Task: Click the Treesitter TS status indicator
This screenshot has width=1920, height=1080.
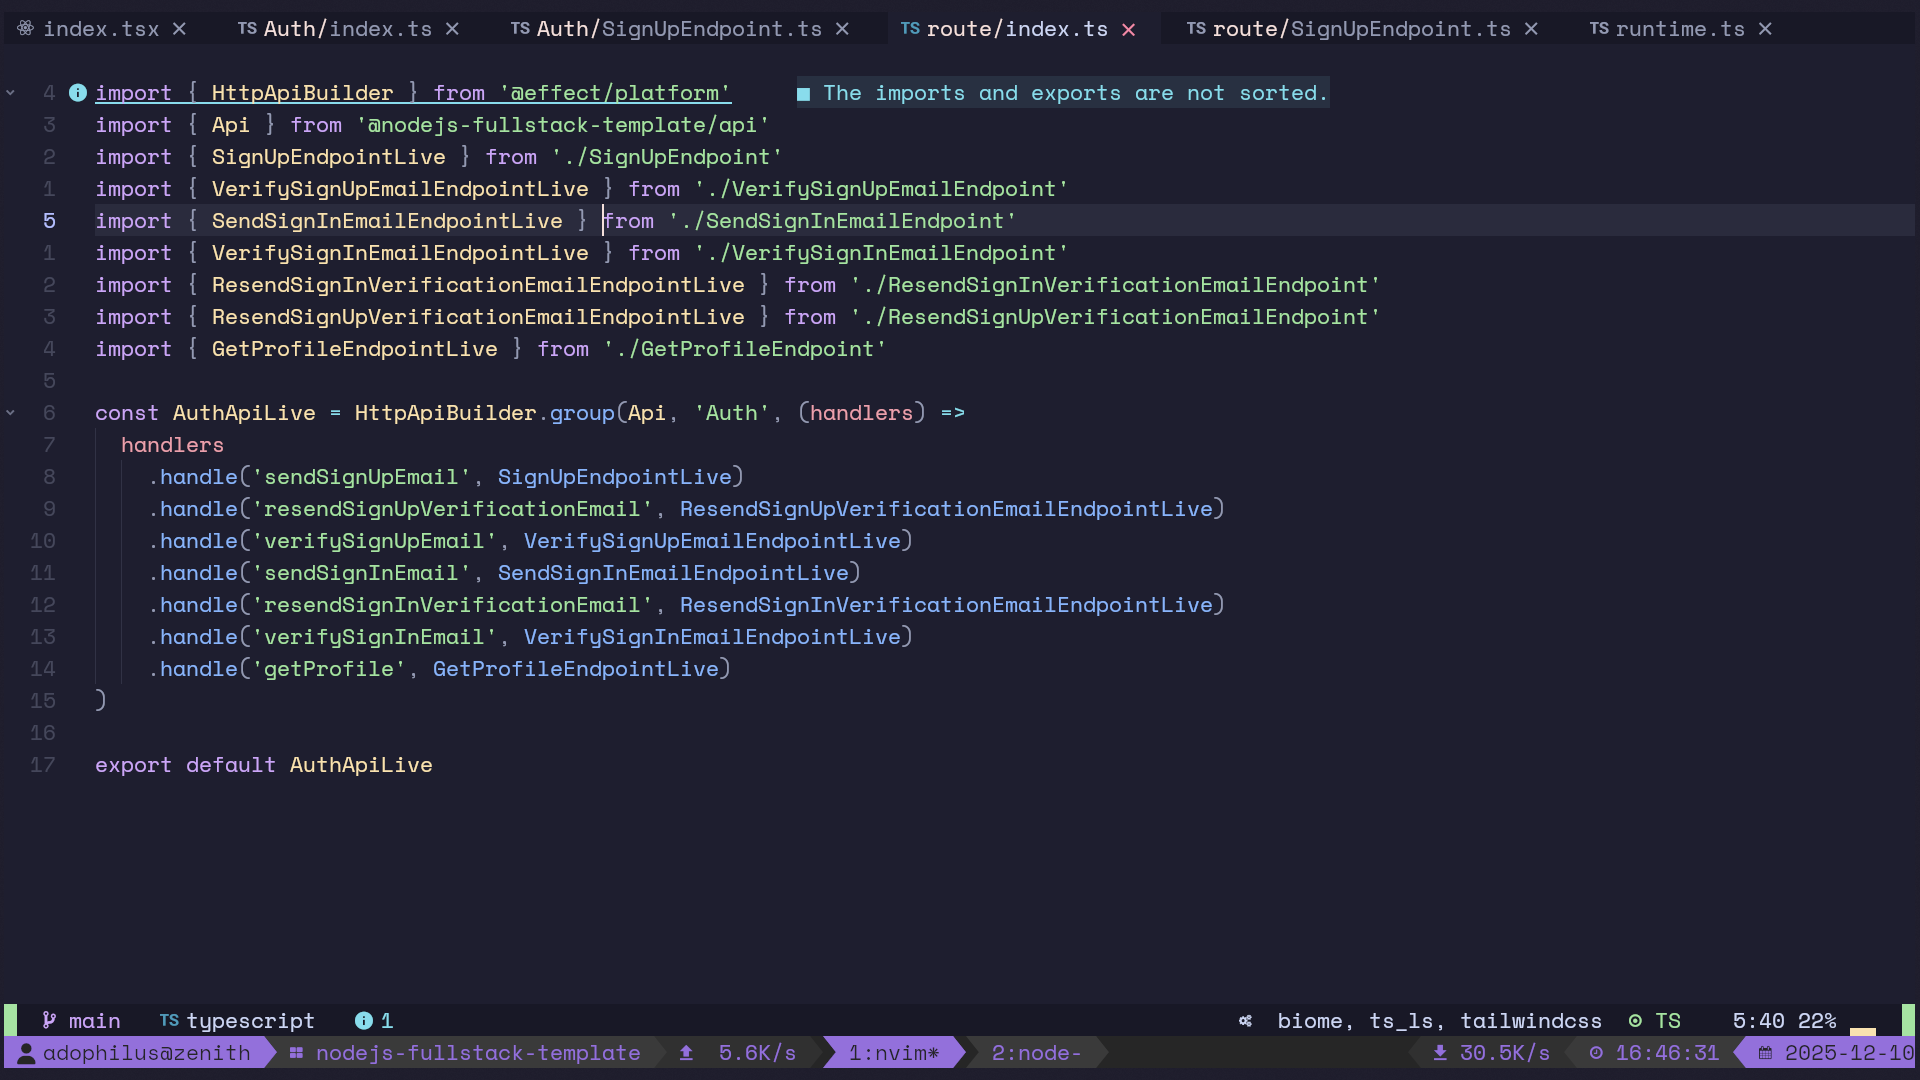Action: pyautogui.click(x=1655, y=1021)
